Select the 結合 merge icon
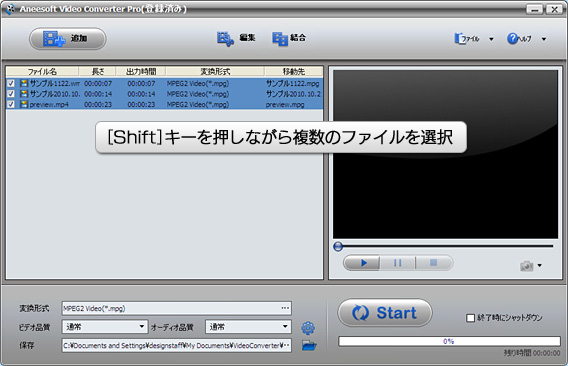 point(280,38)
